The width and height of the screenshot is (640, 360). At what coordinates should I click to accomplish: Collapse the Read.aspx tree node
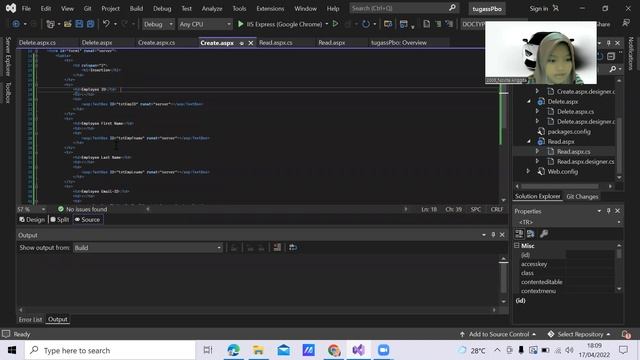click(x=529, y=141)
